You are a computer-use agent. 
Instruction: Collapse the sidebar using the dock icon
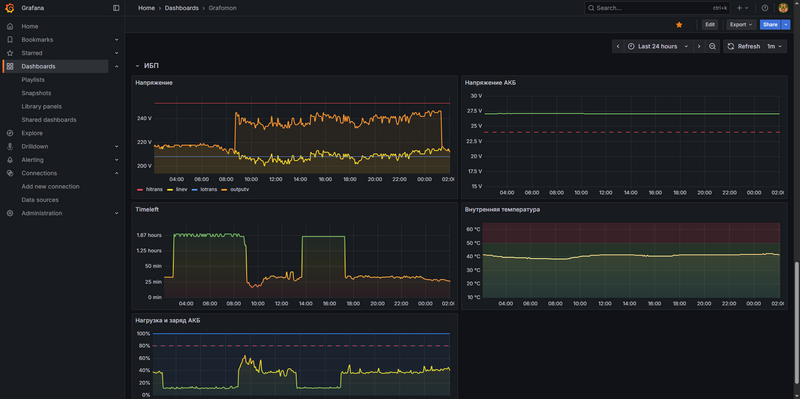116,8
